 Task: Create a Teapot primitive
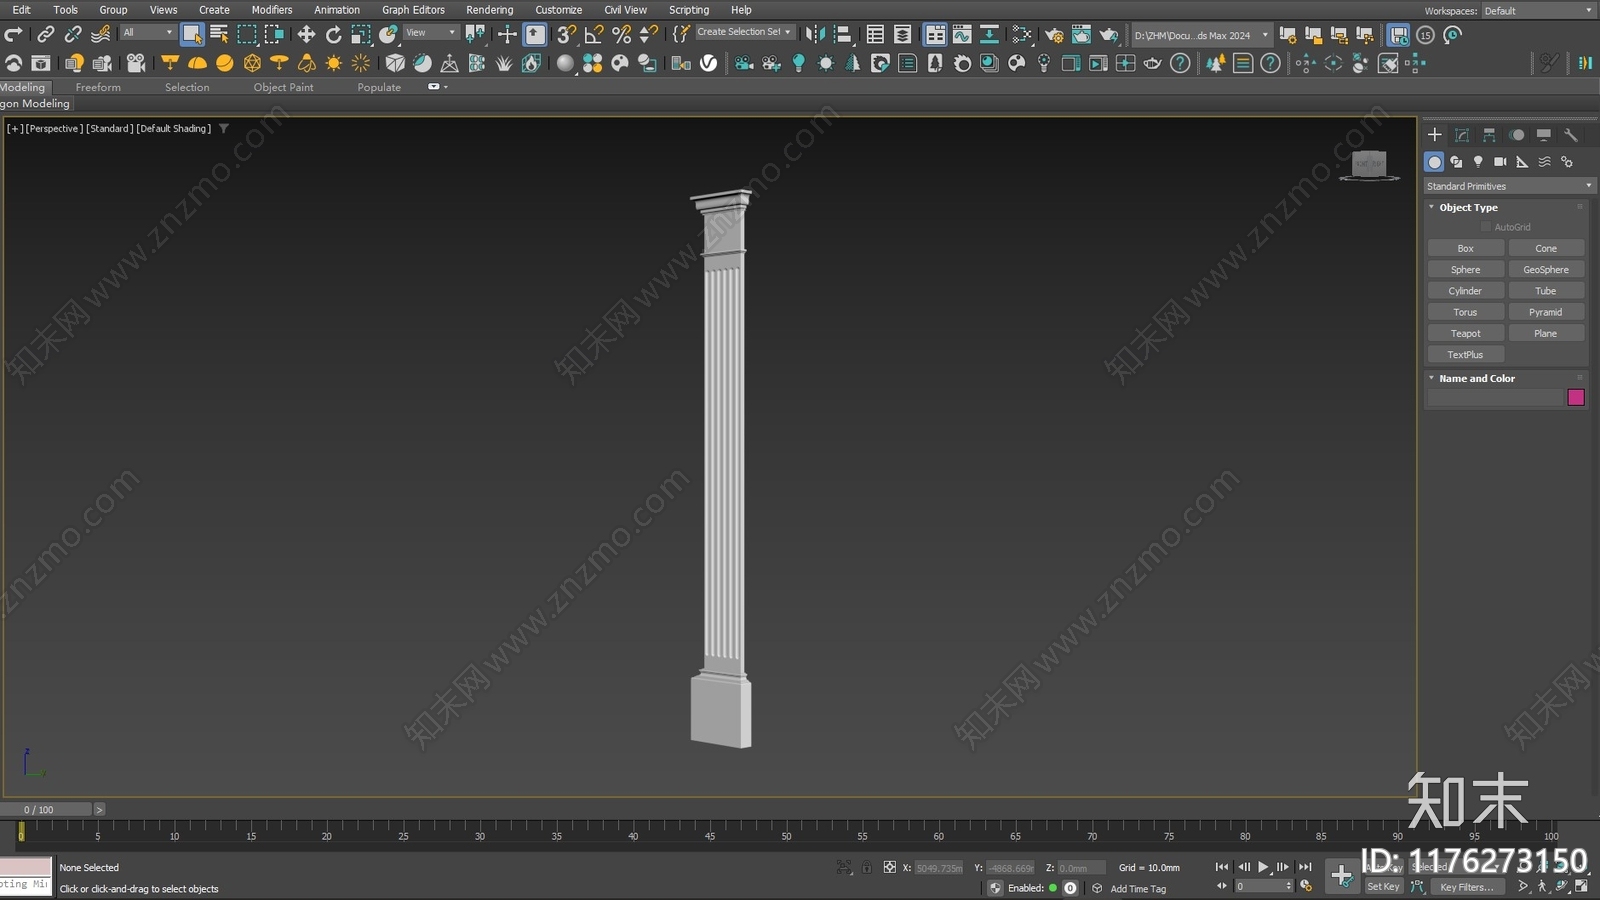[1465, 333]
